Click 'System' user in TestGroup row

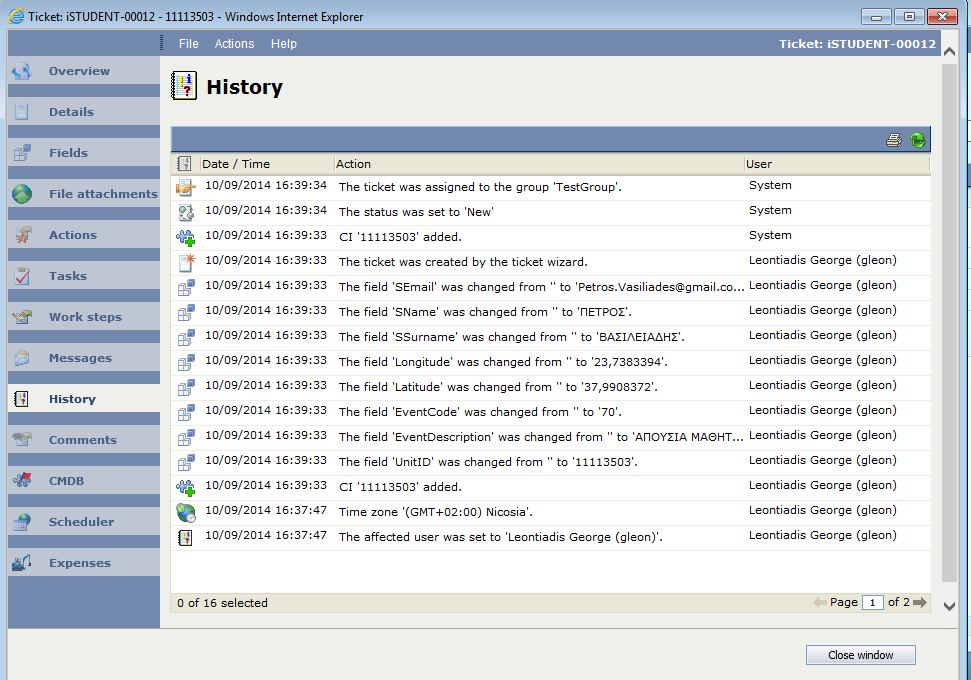pos(770,185)
